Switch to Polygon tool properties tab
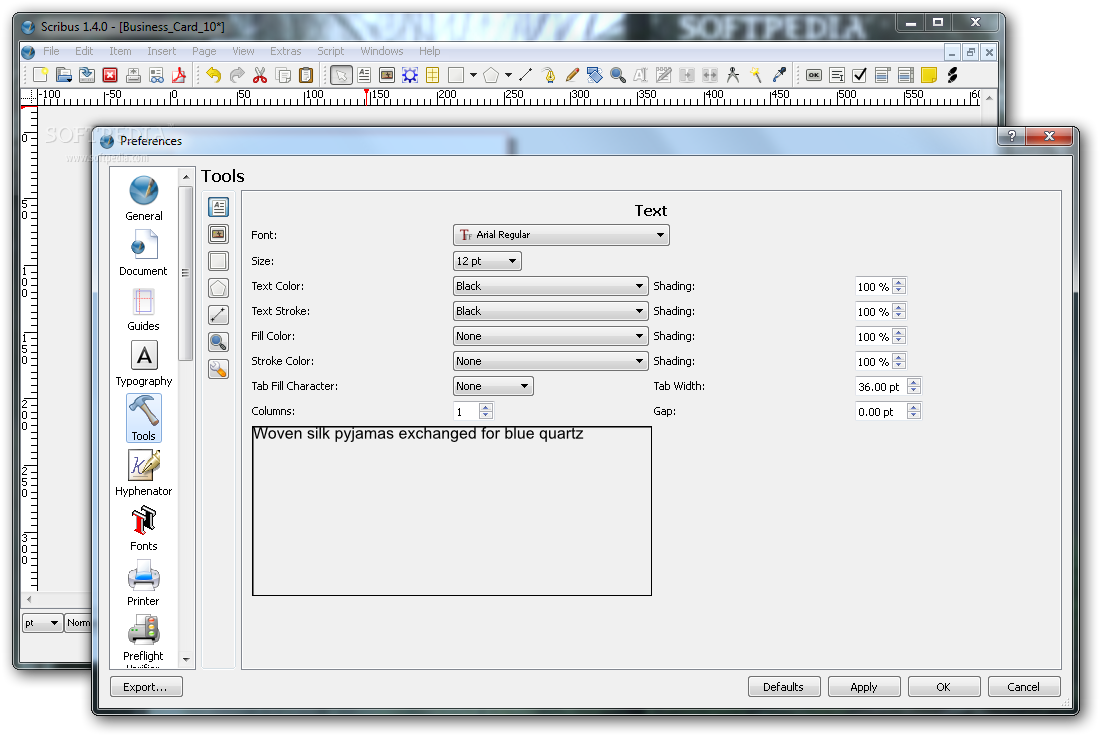 click(218, 288)
